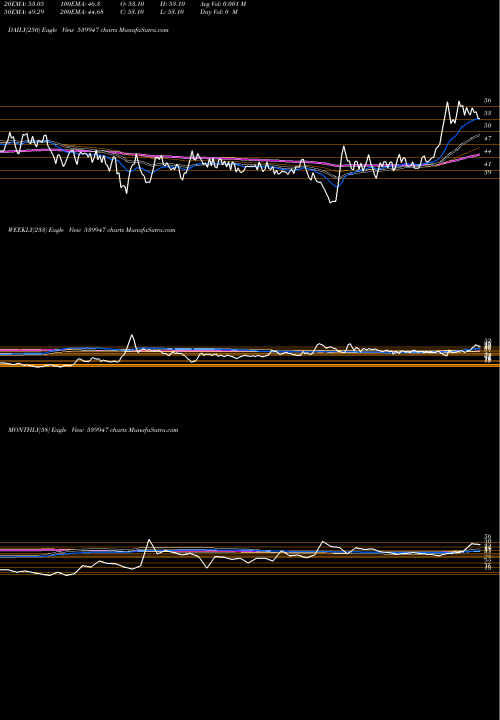This screenshot has height=720, width=500.
Task: Select the 200EMA value readout
Action: click(x=83, y=12)
